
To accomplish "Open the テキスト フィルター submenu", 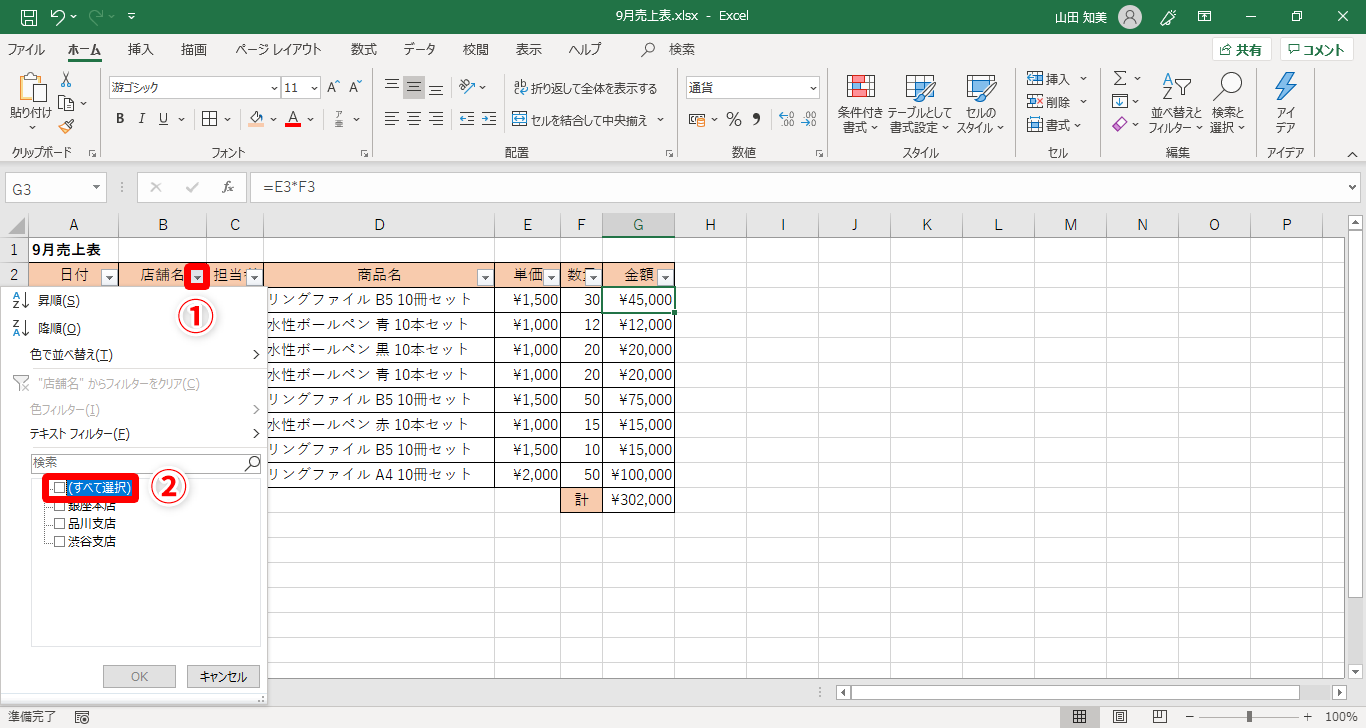I will [133, 434].
